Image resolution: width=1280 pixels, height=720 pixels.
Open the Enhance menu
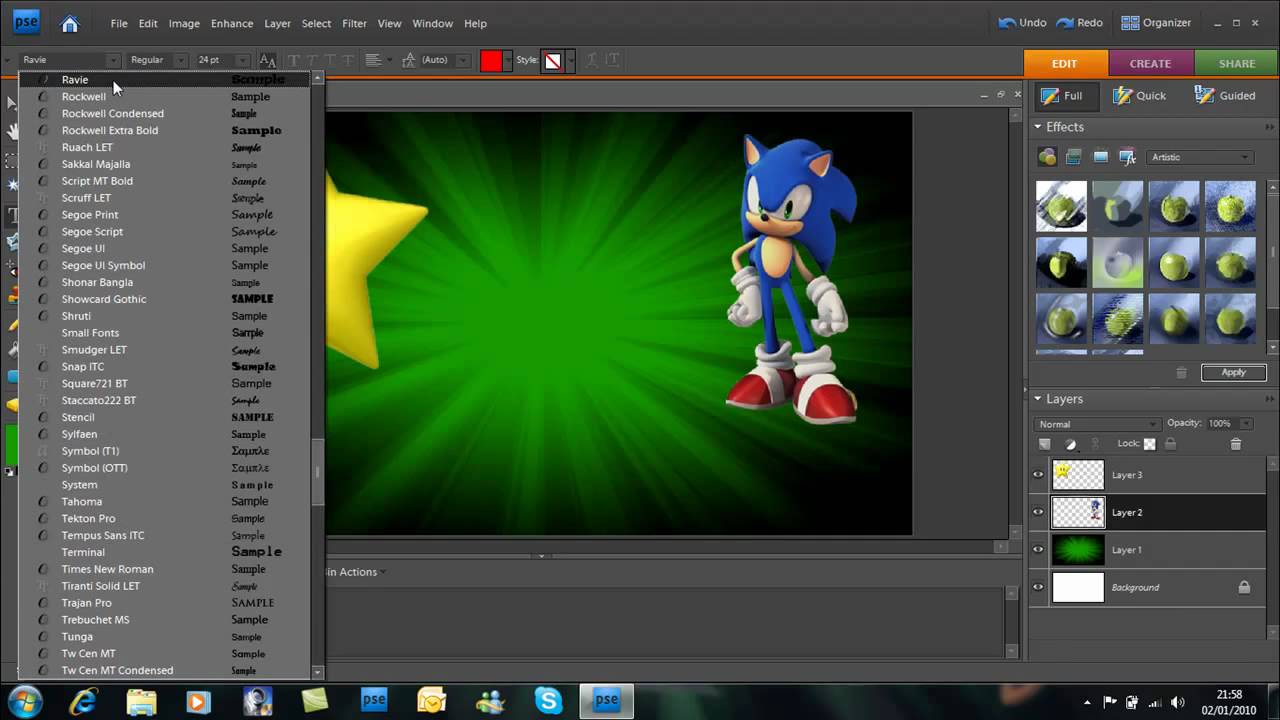[232, 23]
